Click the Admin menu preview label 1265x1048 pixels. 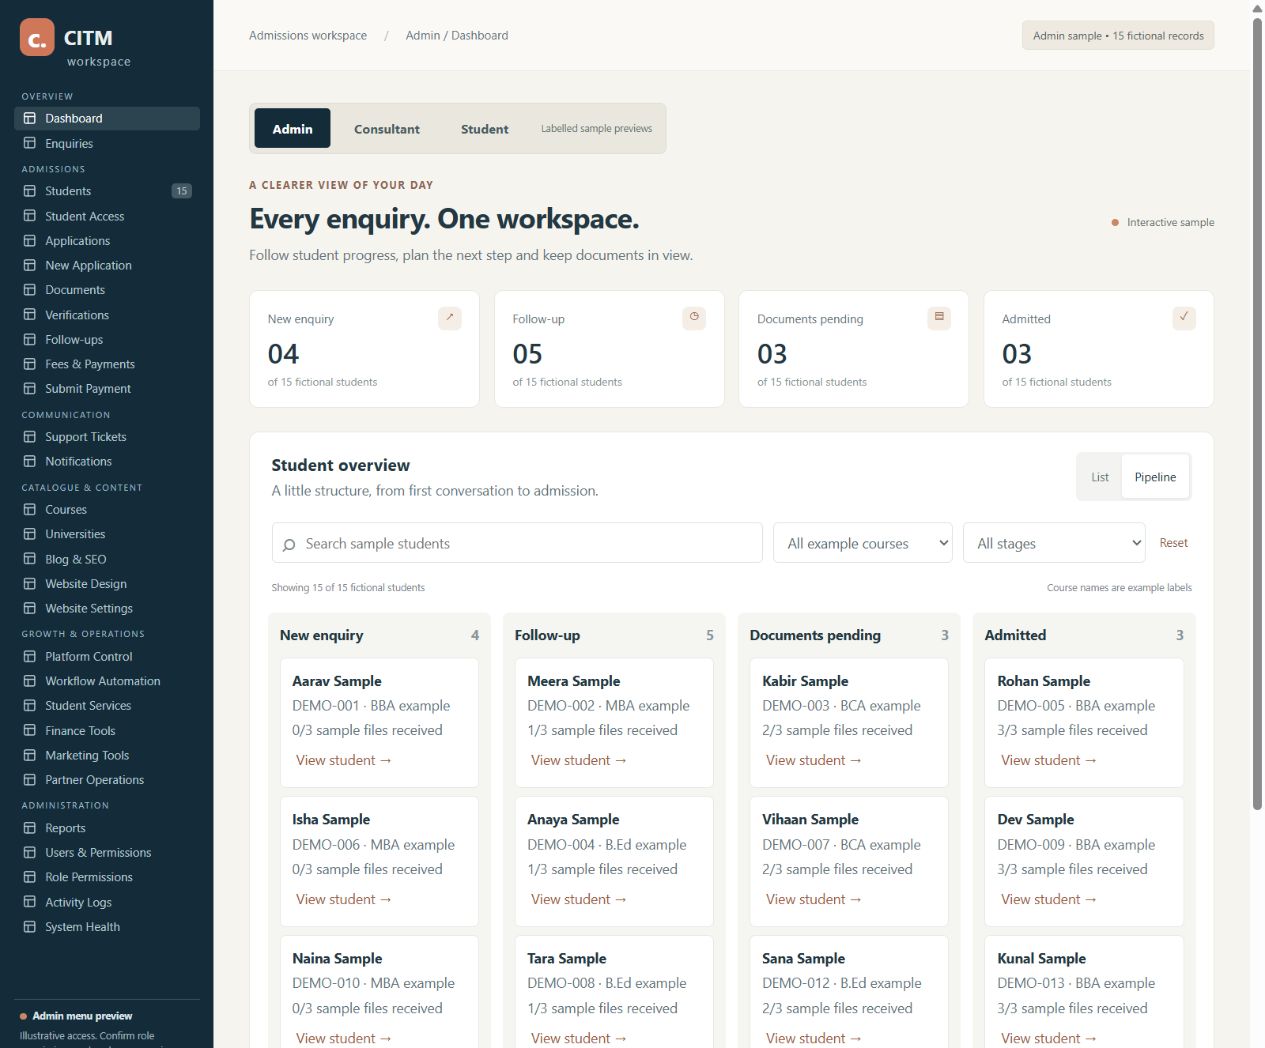click(x=82, y=1016)
